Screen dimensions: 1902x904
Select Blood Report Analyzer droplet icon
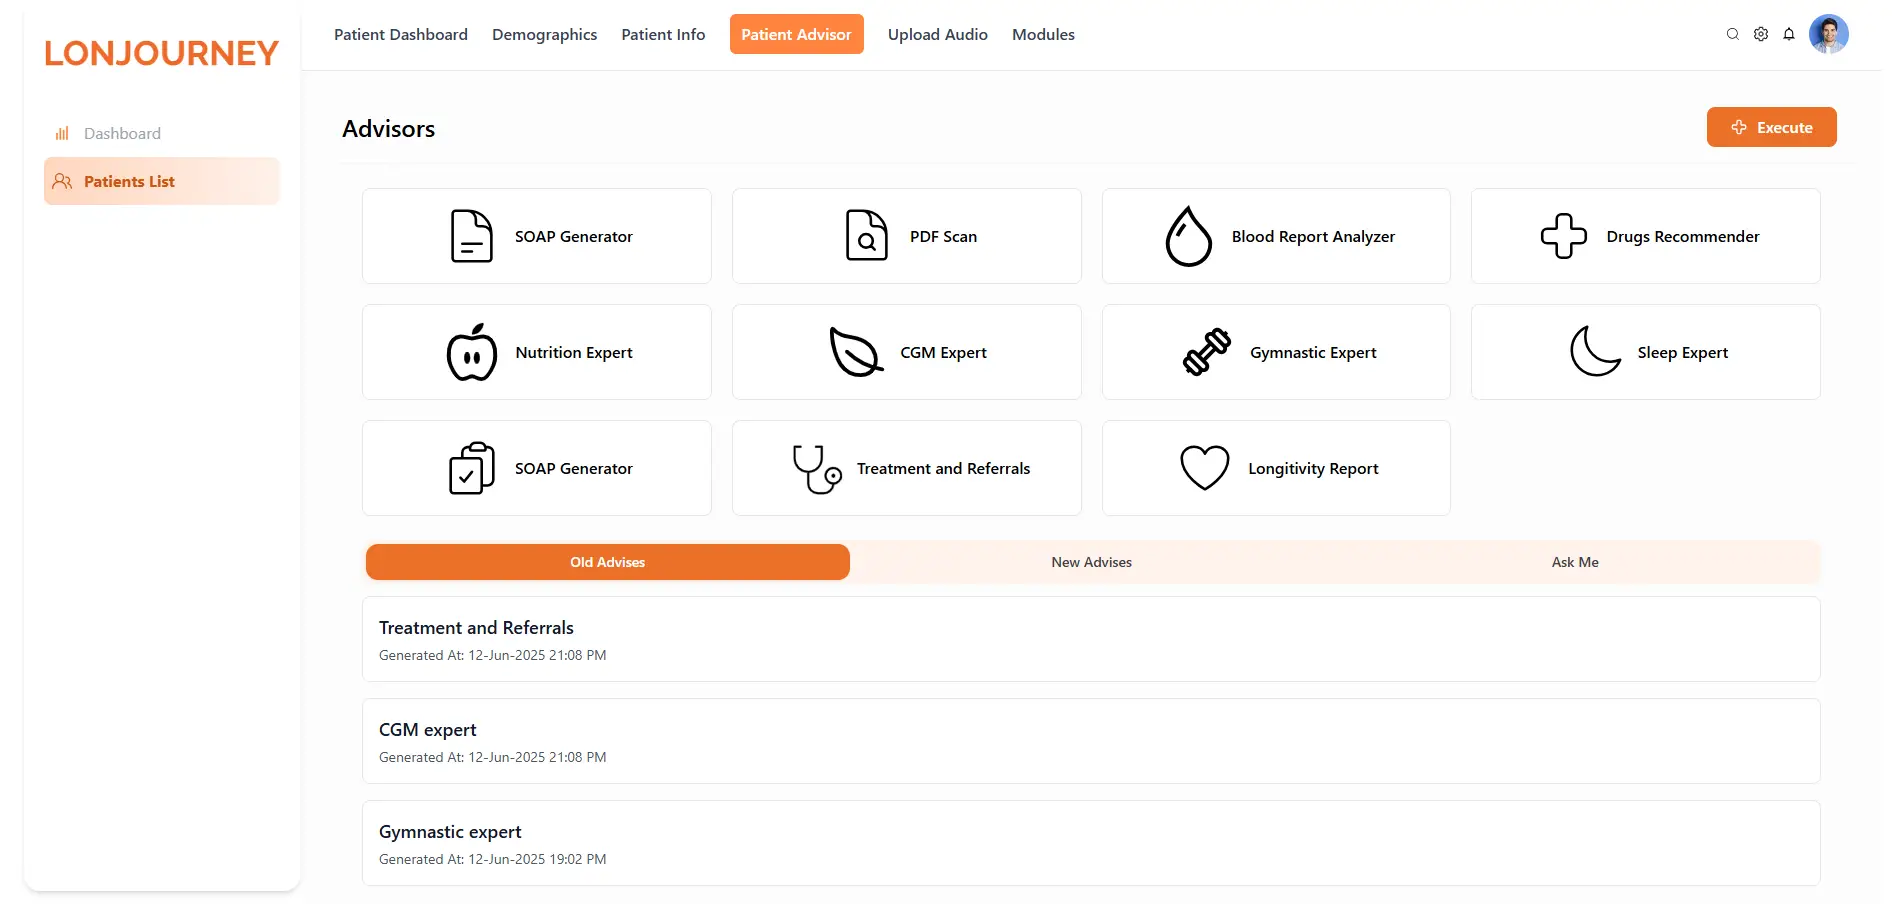click(x=1189, y=236)
